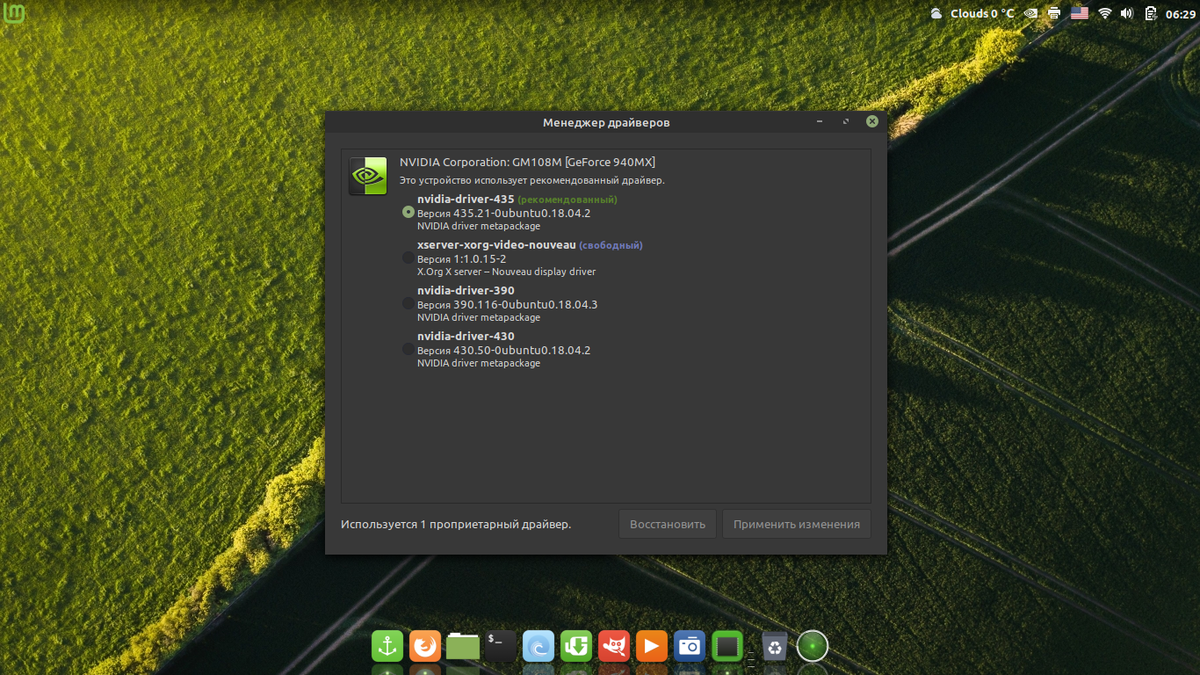Click the green chip Driver Manager dock icon
The height and width of the screenshot is (675, 1200).
[x=727, y=646]
